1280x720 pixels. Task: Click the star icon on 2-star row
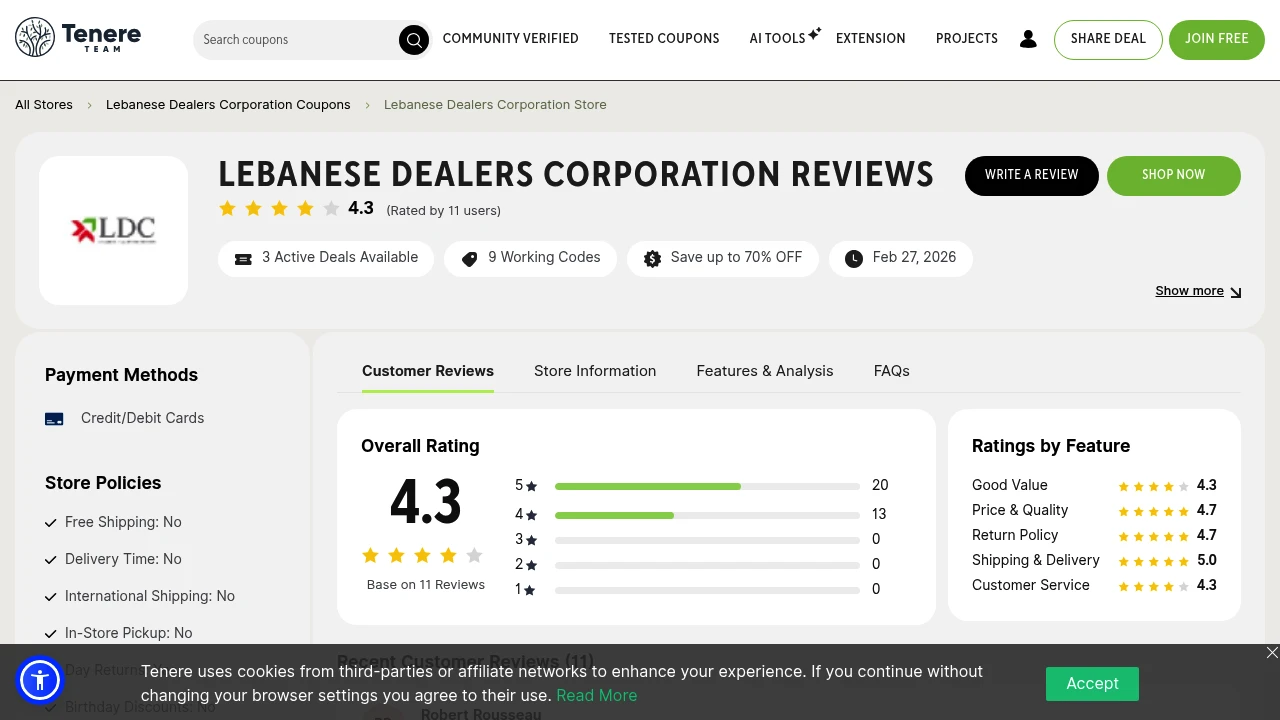point(531,566)
